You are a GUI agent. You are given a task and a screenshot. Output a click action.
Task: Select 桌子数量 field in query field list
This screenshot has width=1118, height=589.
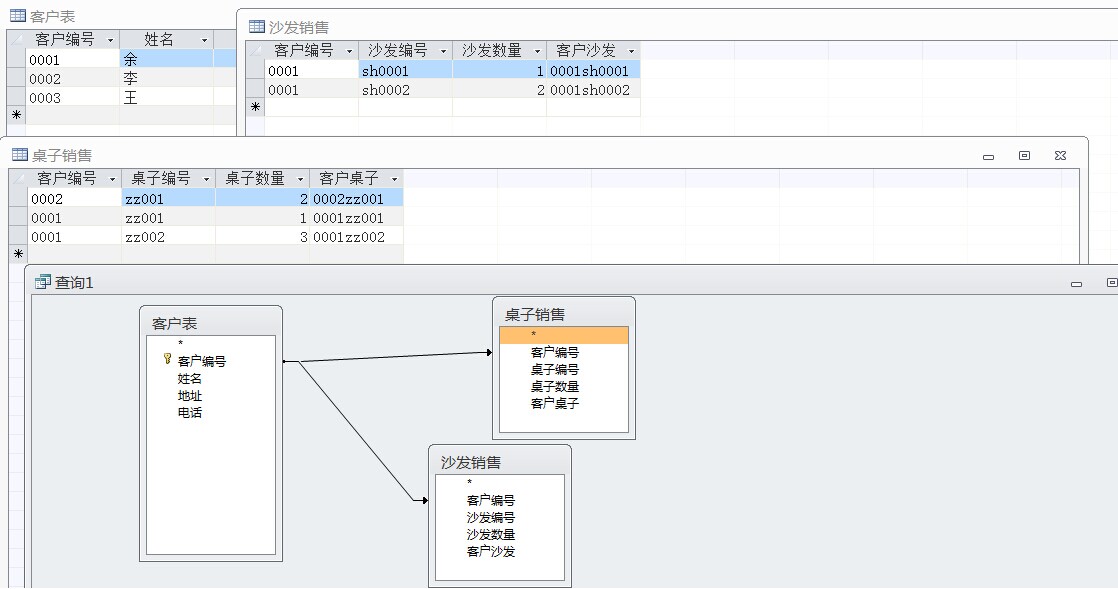(555, 386)
